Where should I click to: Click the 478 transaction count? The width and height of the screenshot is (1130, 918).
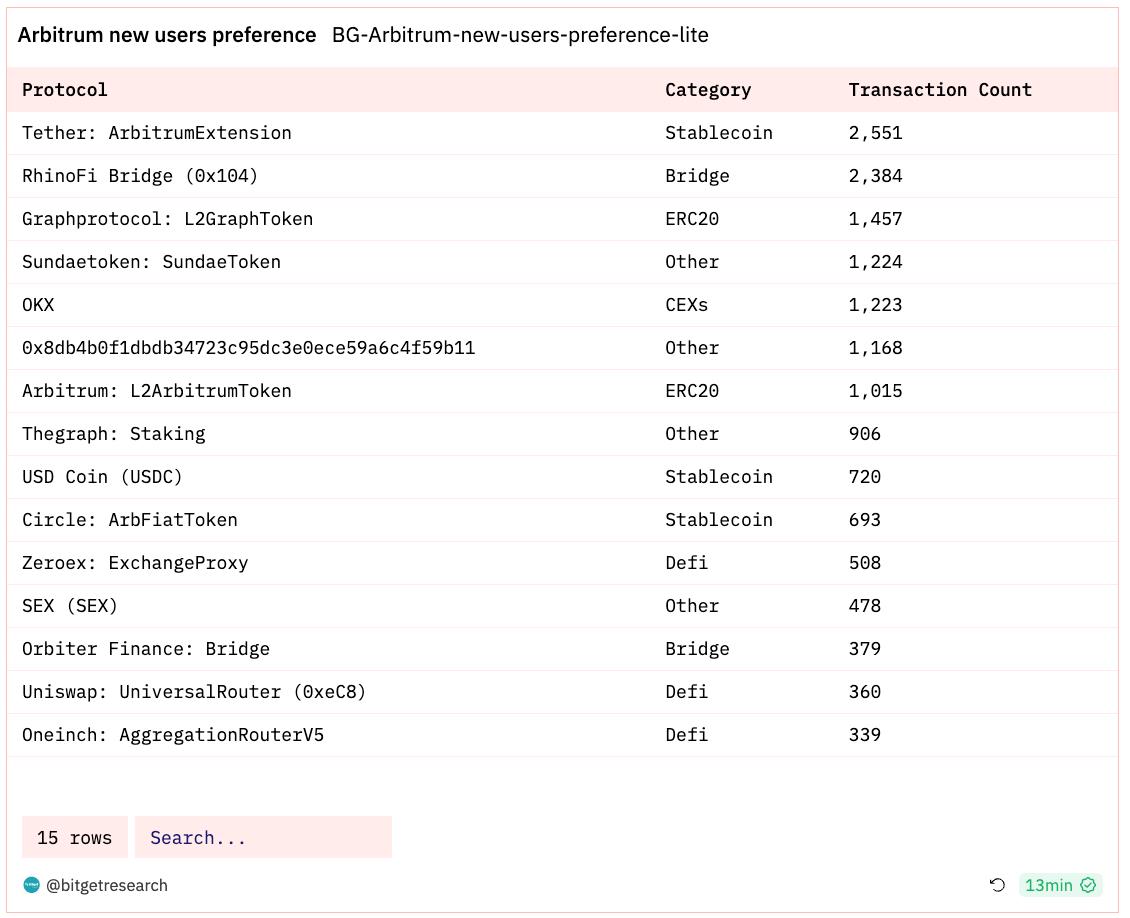coord(864,605)
